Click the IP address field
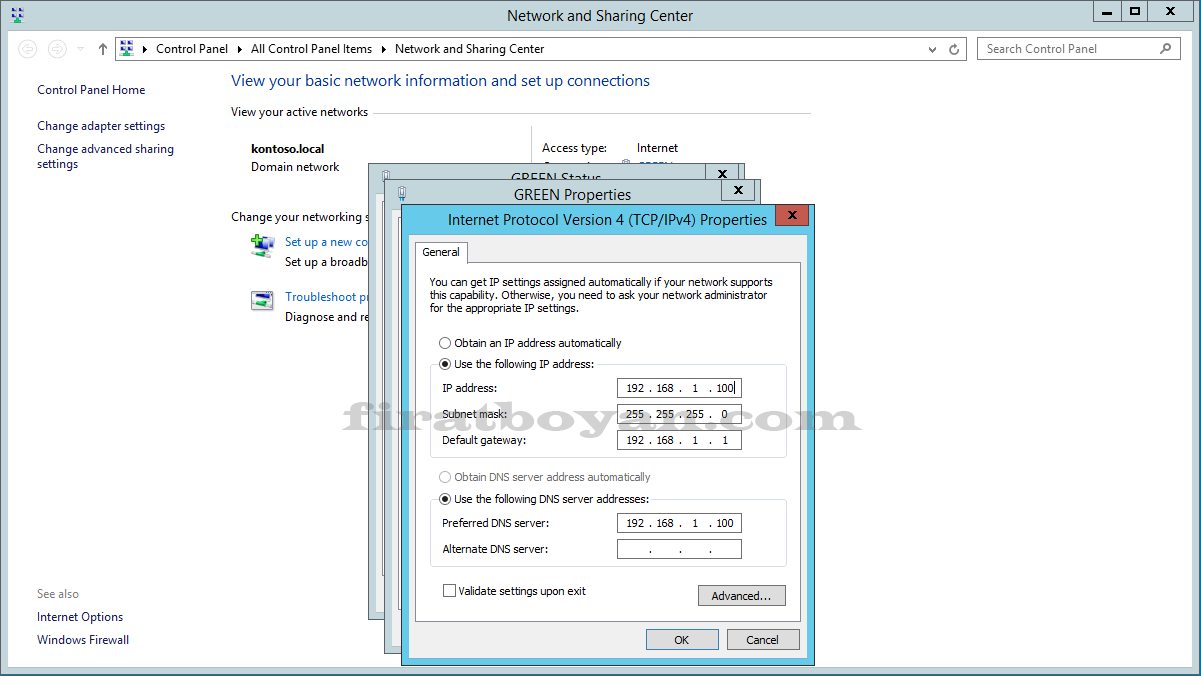1201x676 pixels. [680, 388]
